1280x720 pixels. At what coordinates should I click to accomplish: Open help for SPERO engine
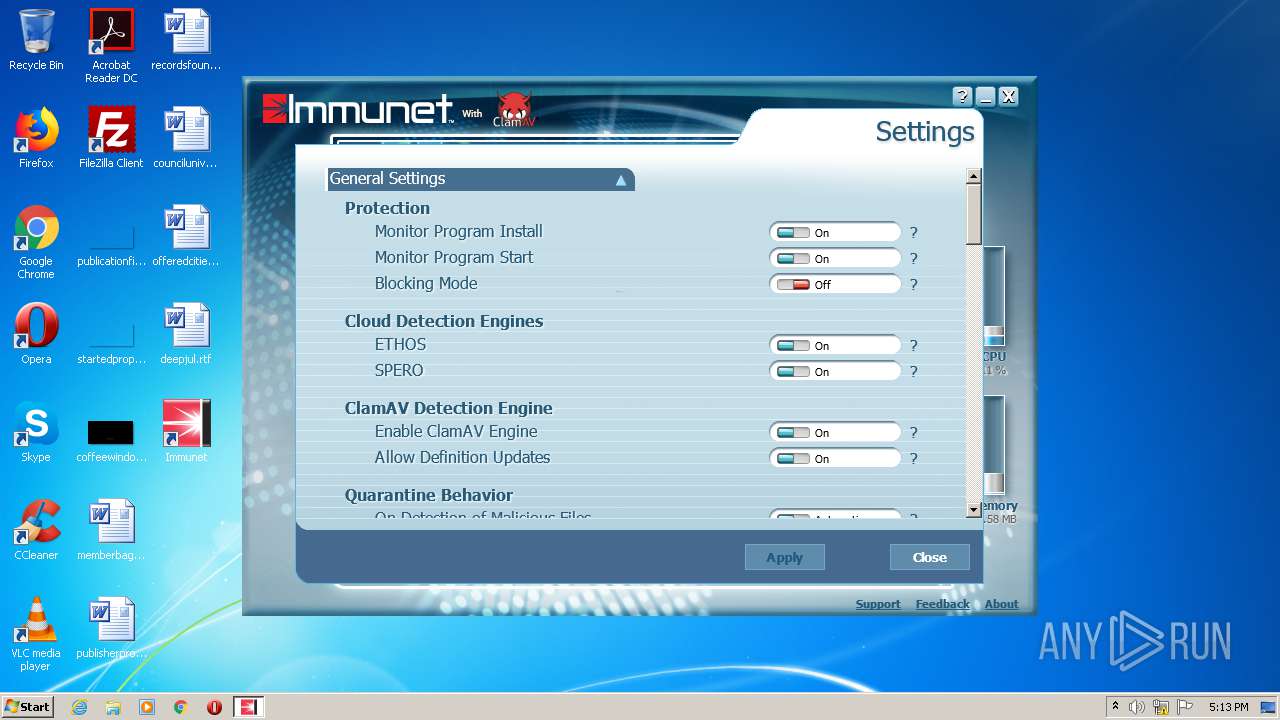click(913, 371)
